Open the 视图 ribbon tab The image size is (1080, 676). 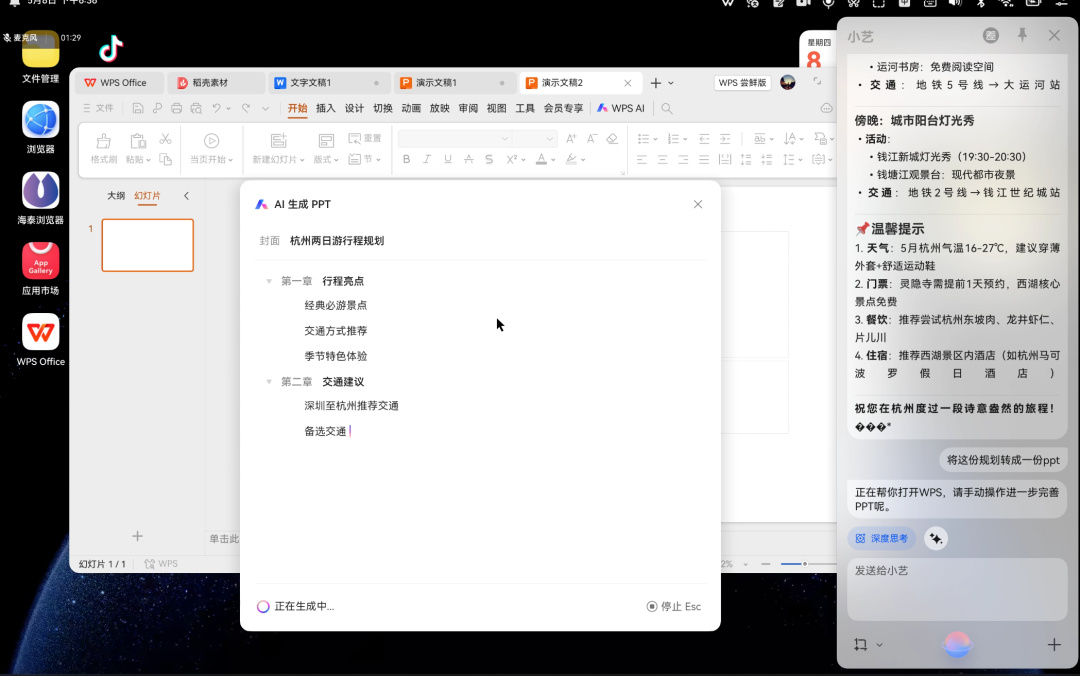pyautogui.click(x=497, y=108)
